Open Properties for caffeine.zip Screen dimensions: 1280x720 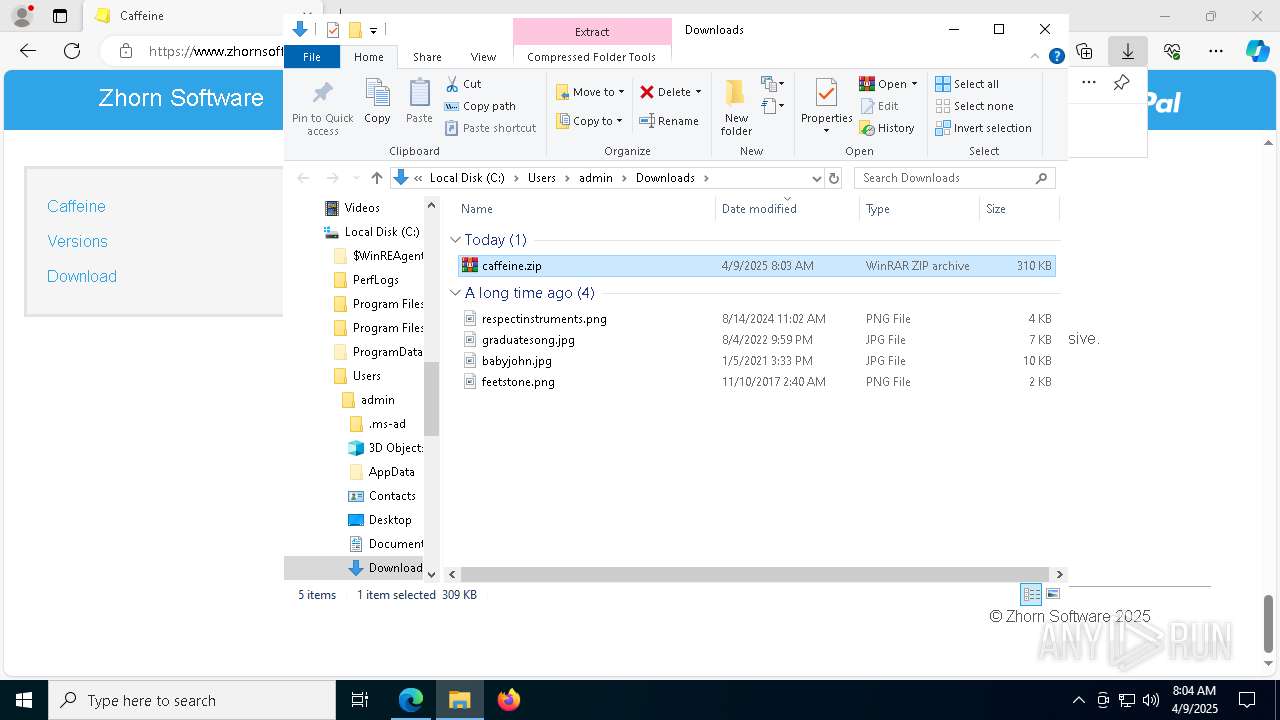click(826, 106)
